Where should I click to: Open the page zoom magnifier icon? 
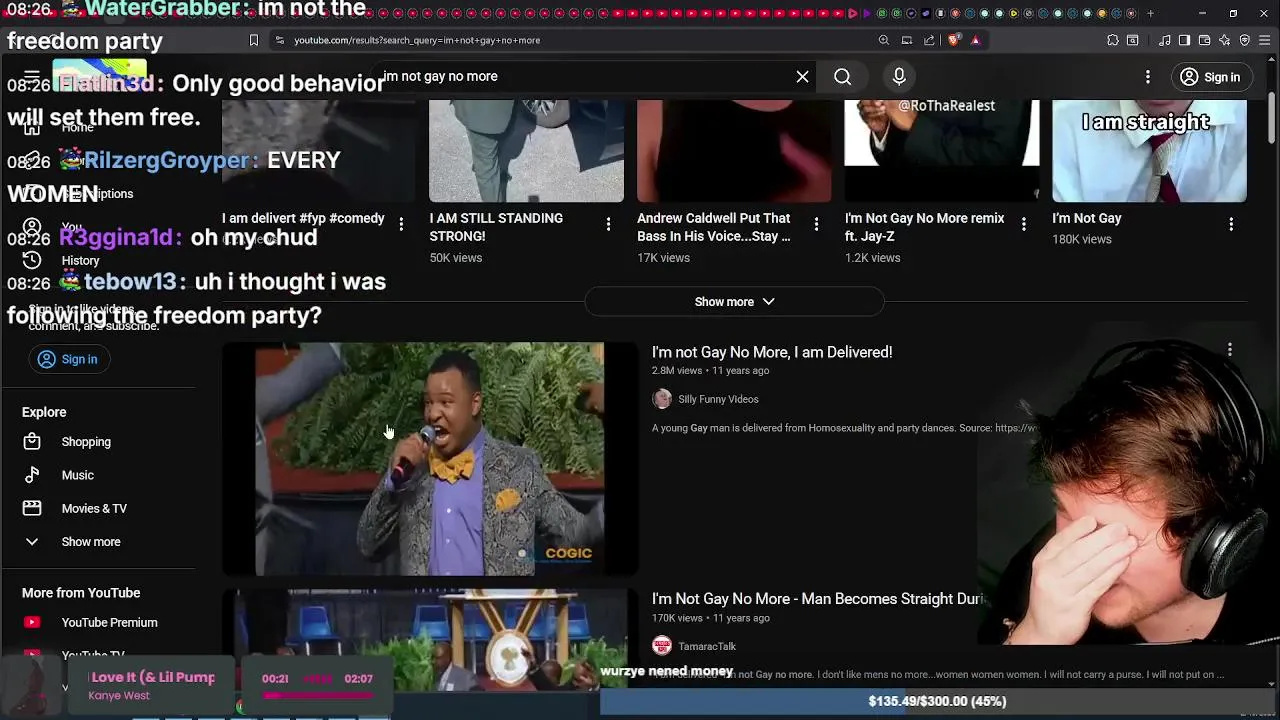(884, 40)
